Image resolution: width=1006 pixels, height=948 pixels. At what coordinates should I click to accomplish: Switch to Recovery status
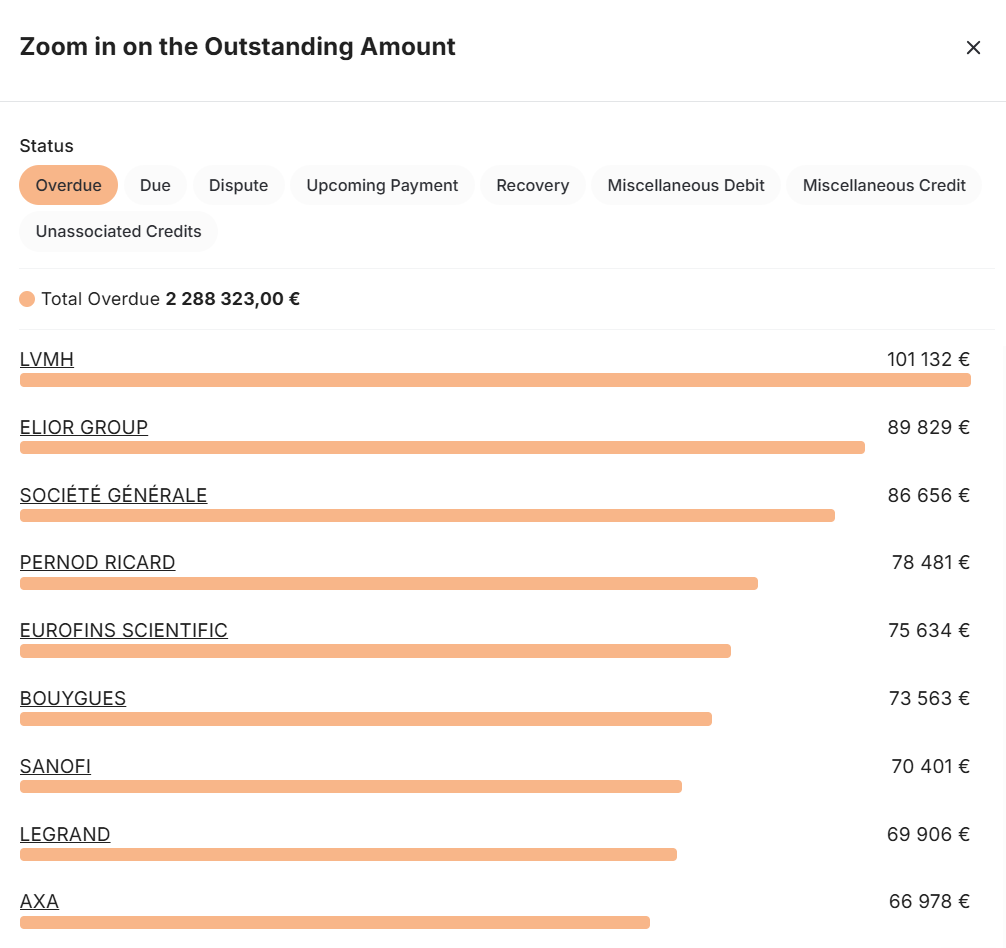(533, 185)
